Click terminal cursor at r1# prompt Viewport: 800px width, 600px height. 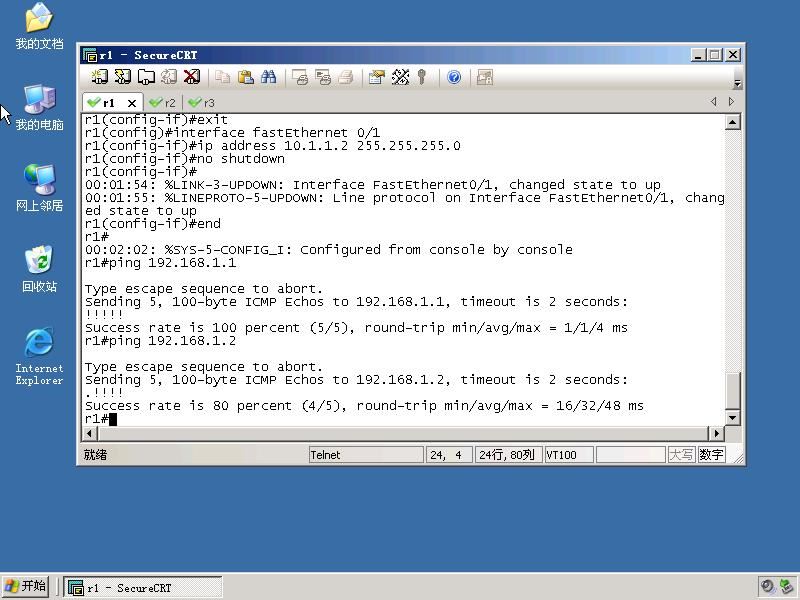113,419
